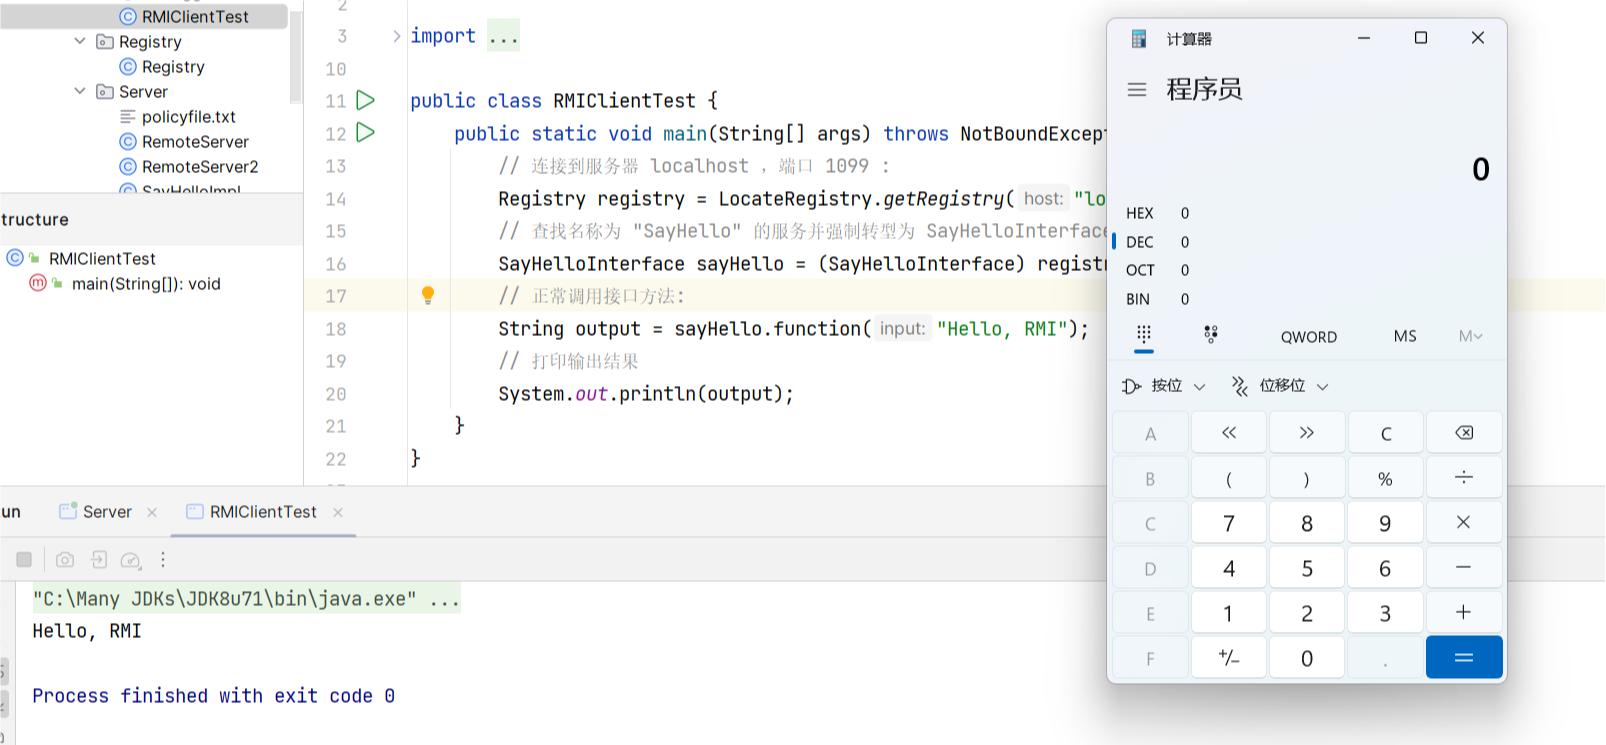Click the camera icon in Run toolbar

click(65, 560)
